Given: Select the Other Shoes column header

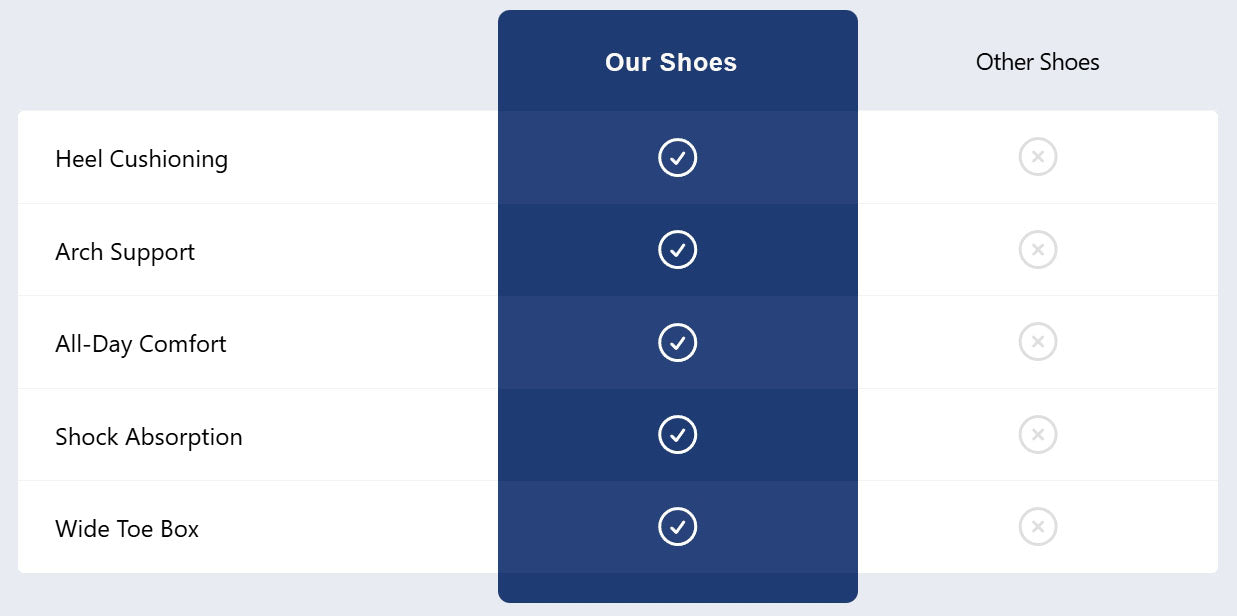Looking at the screenshot, I should [1037, 62].
